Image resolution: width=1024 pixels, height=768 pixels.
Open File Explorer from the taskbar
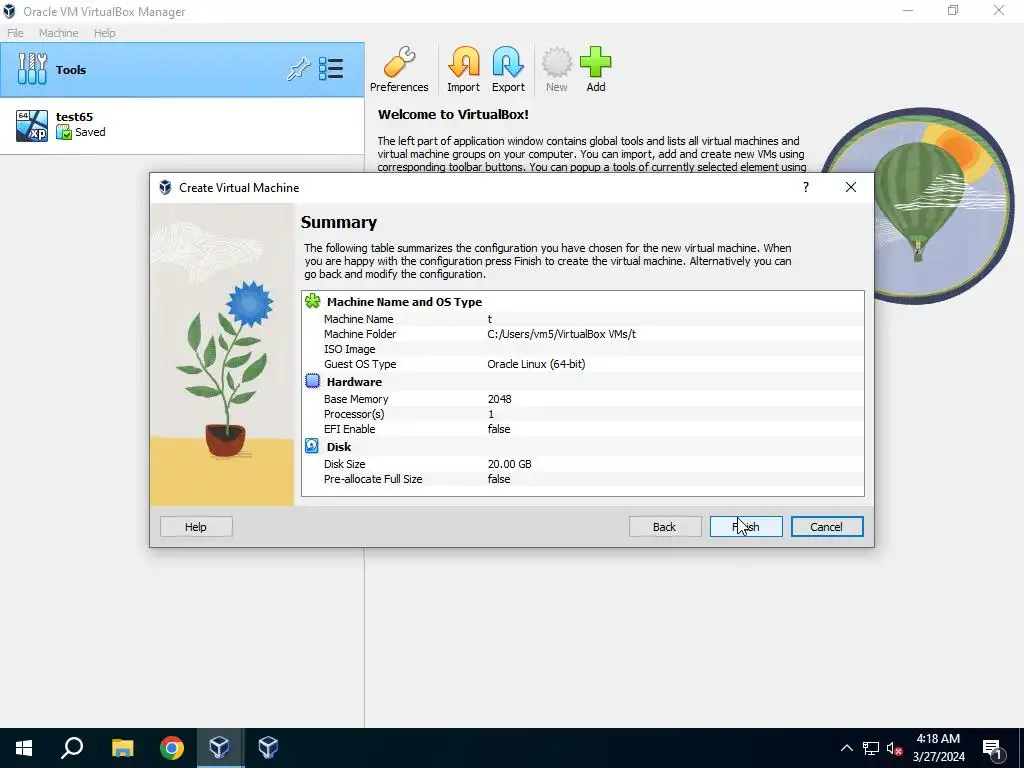click(122, 748)
